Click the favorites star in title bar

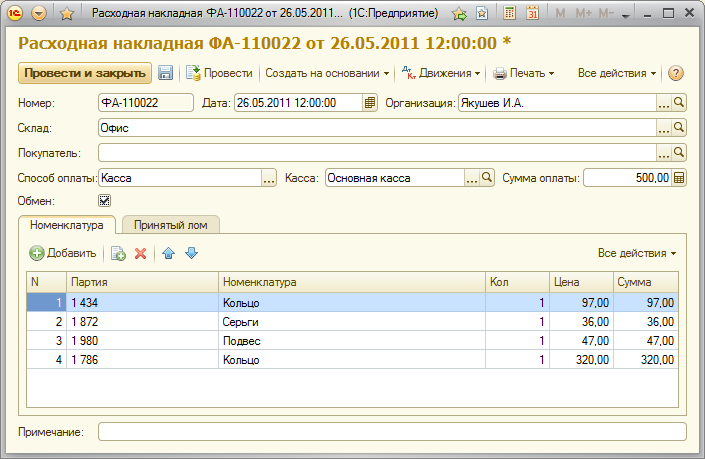pyautogui.click(x=67, y=14)
